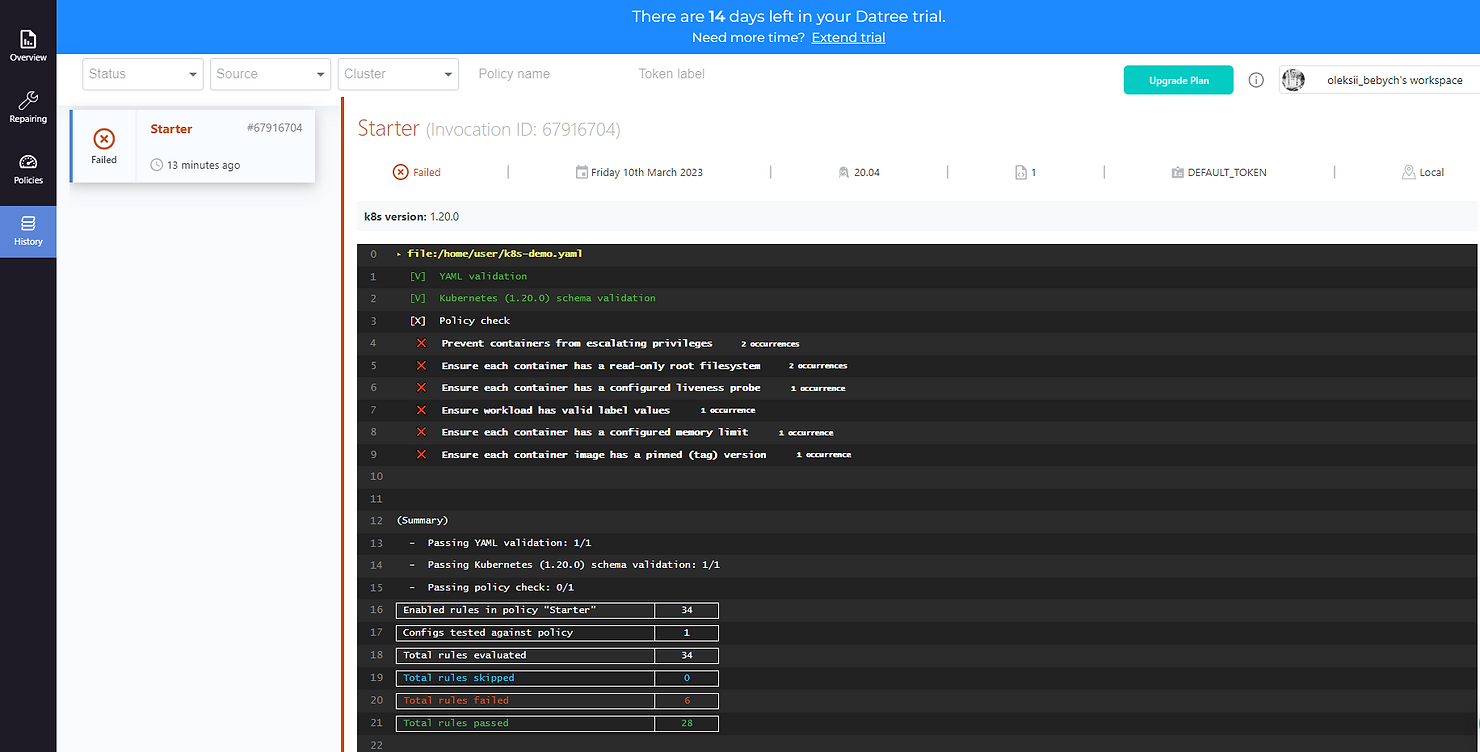
Task: Click Passing YAML validation: 1/1 line
Action: coord(500,543)
